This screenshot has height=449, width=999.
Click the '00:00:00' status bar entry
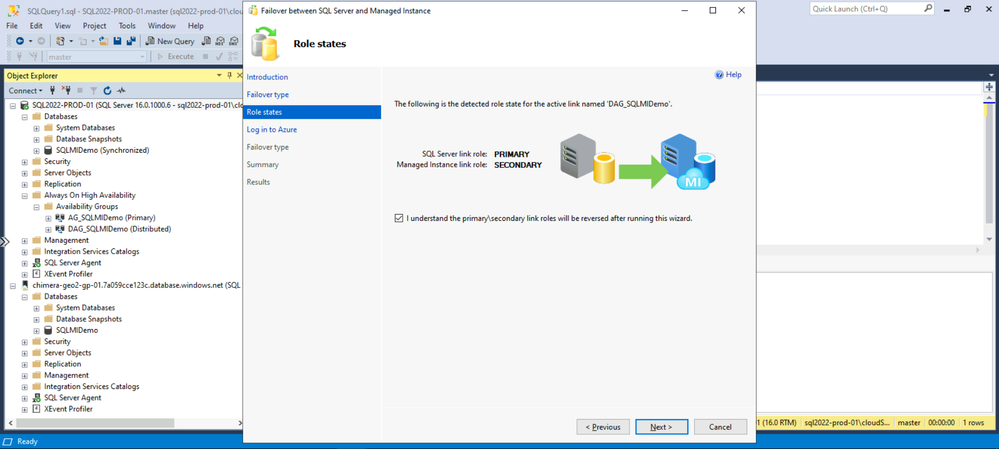coord(942,422)
